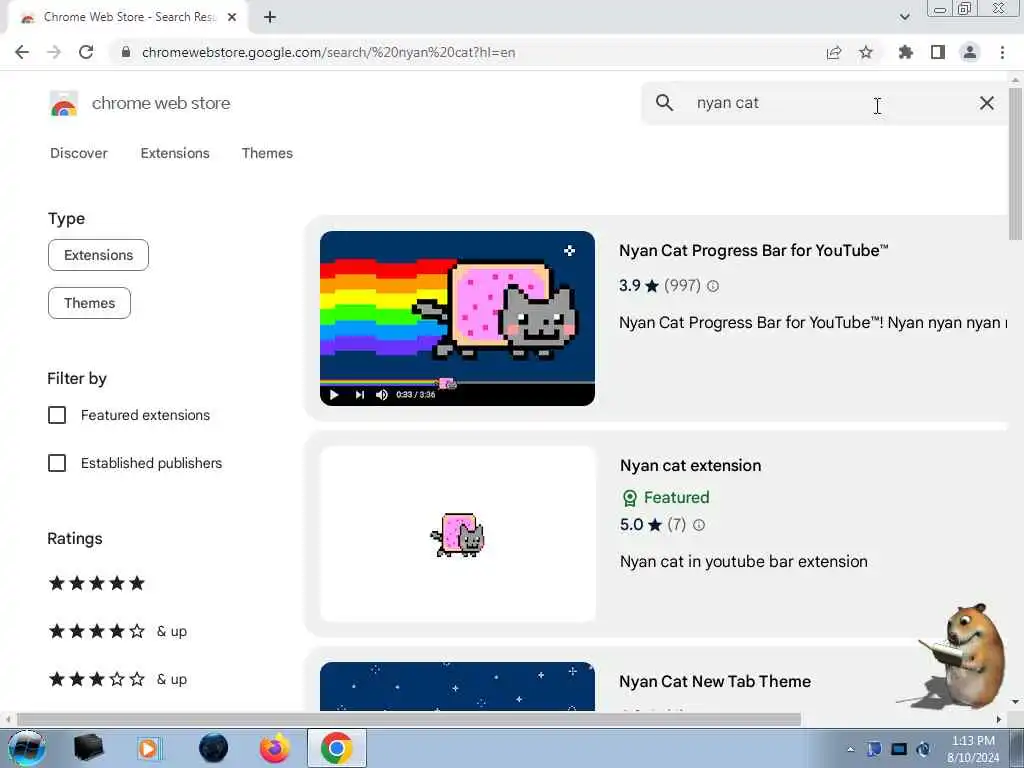Open the Windows Start menu
The width and height of the screenshot is (1024, 768).
pos(26,748)
